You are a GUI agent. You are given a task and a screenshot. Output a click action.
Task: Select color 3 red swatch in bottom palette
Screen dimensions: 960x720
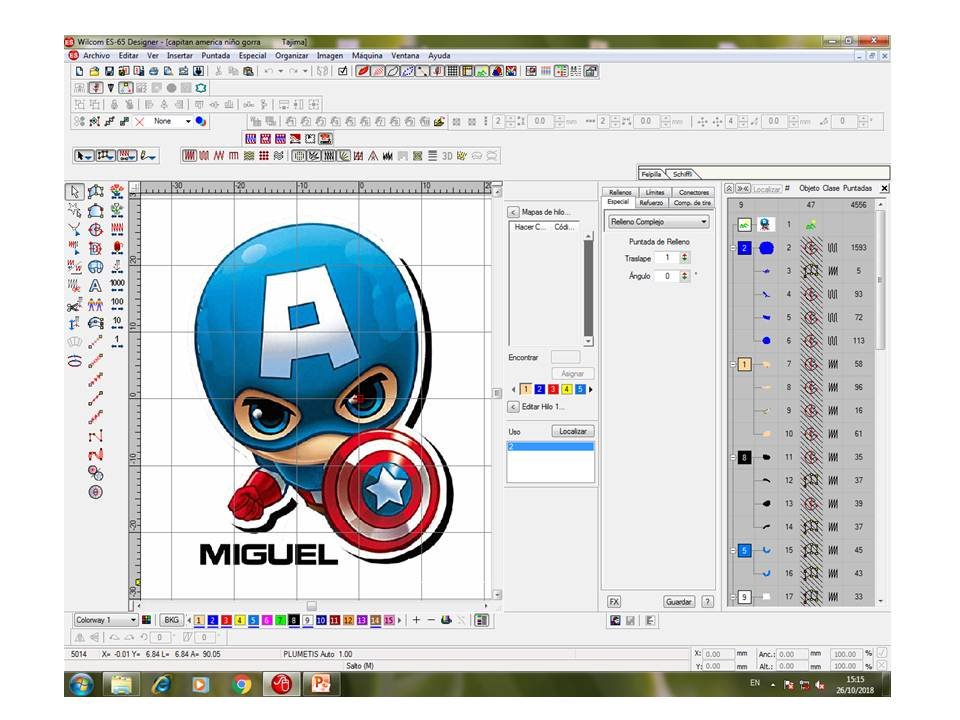pos(226,620)
